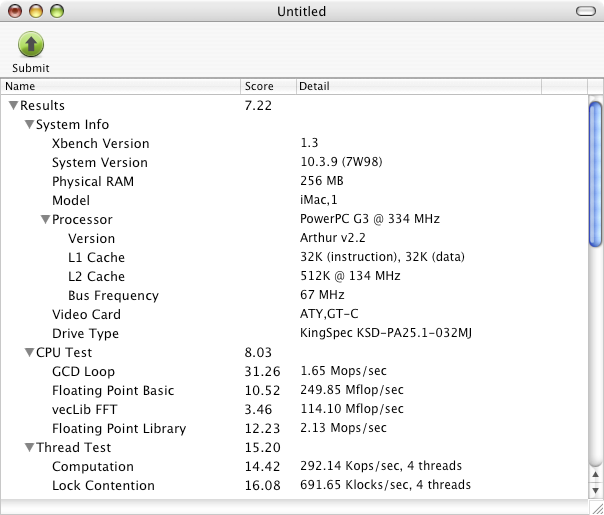The image size is (604, 515).
Task: Close the Untitled window with red button
Action: [15, 11]
